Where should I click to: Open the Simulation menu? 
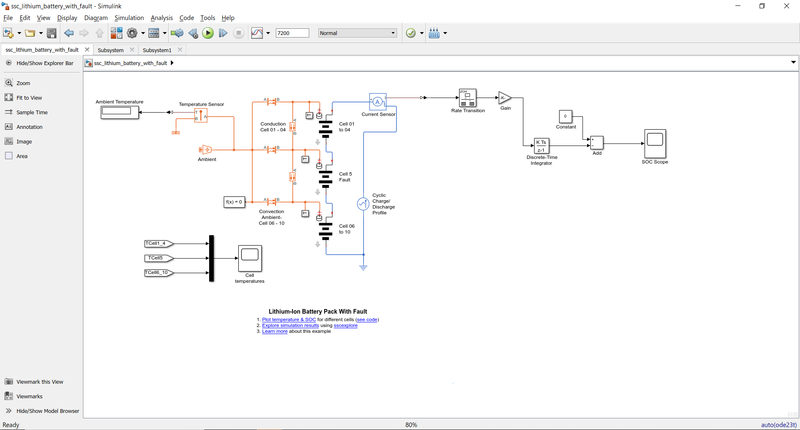pyautogui.click(x=129, y=18)
